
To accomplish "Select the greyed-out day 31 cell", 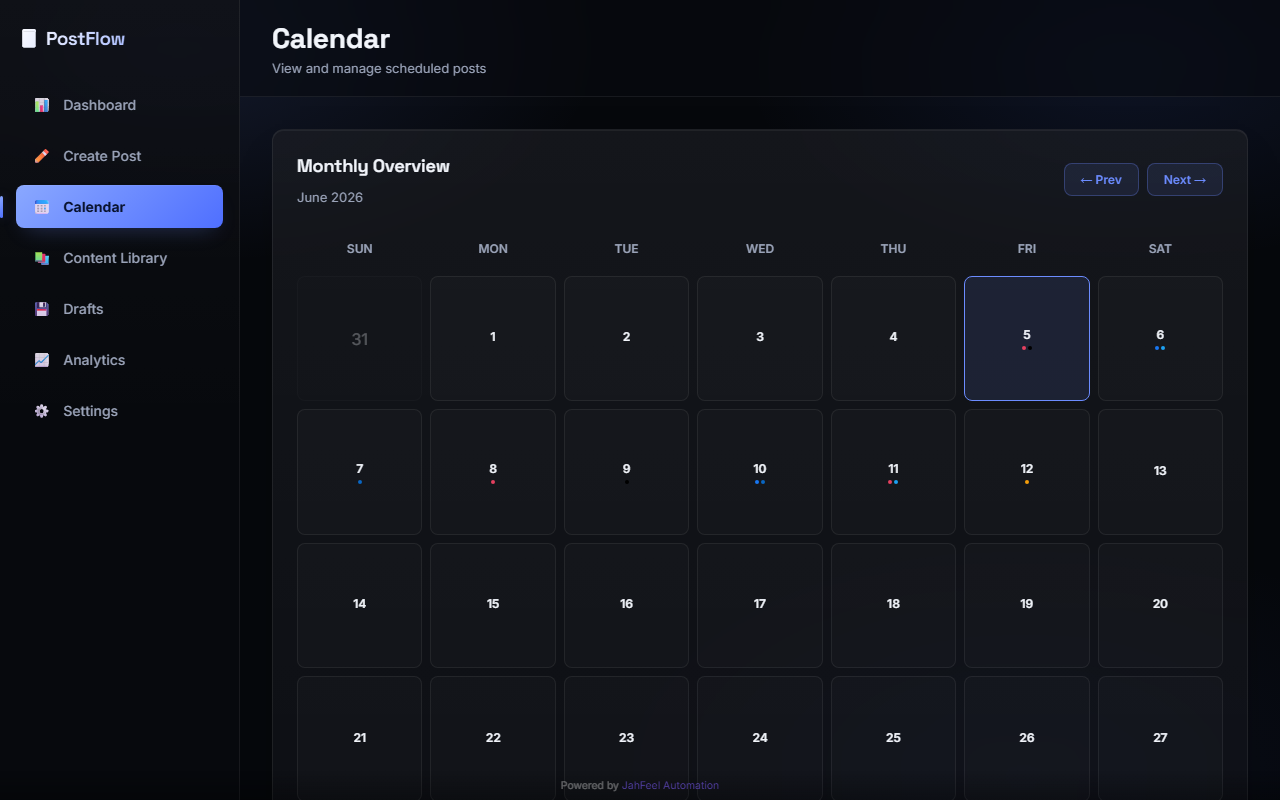I will coord(359,338).
